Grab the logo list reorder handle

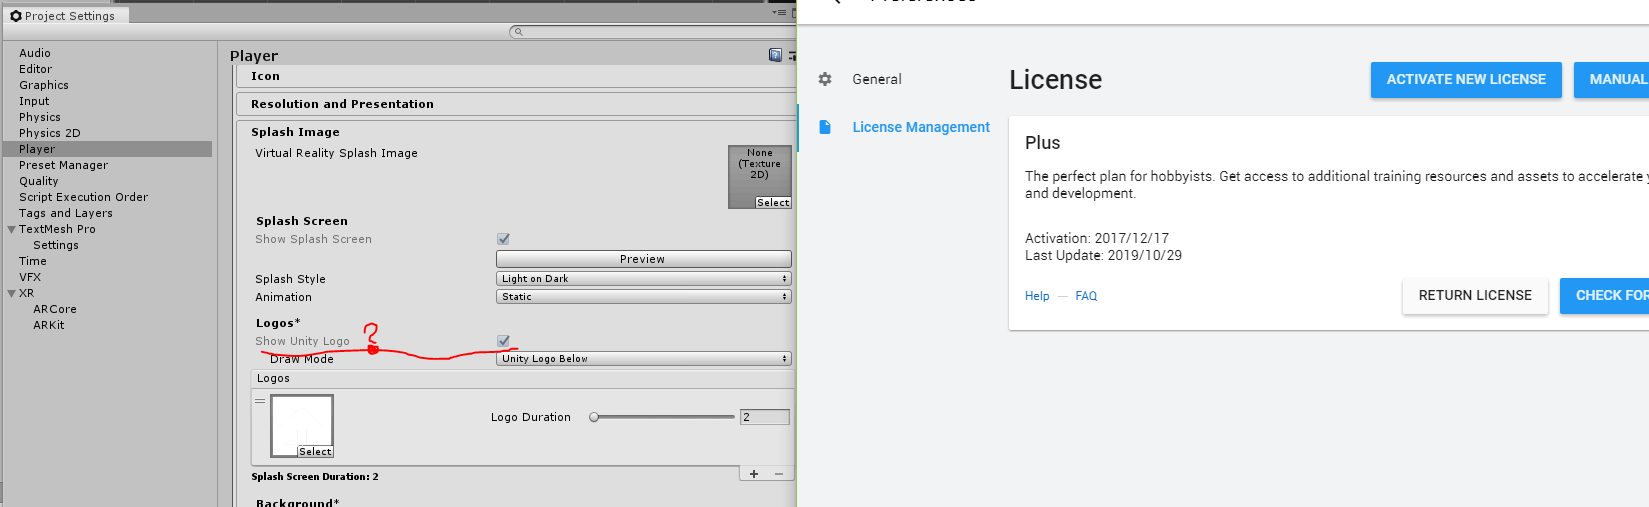pyautogui.click(x=260, y=401)
